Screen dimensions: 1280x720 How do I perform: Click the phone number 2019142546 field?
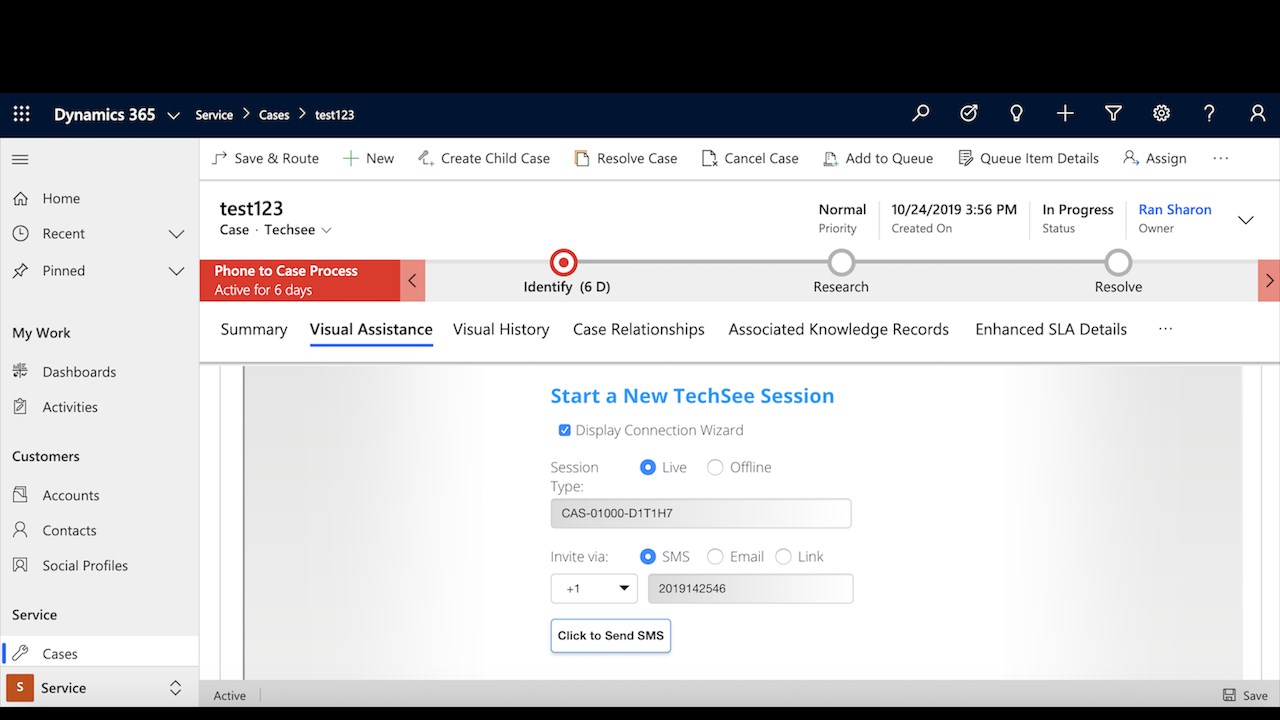coord(751,588)
